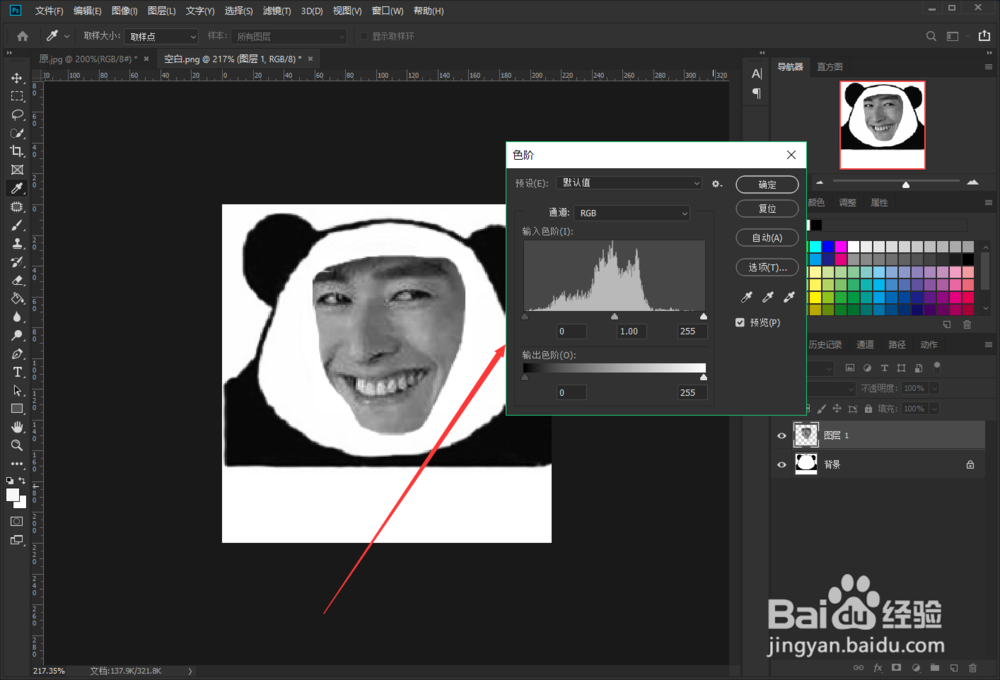Image resolution: width=1000 pixels, height=680 pixels.
Task: Open the search icon in options bar
Action: (931, 36)
